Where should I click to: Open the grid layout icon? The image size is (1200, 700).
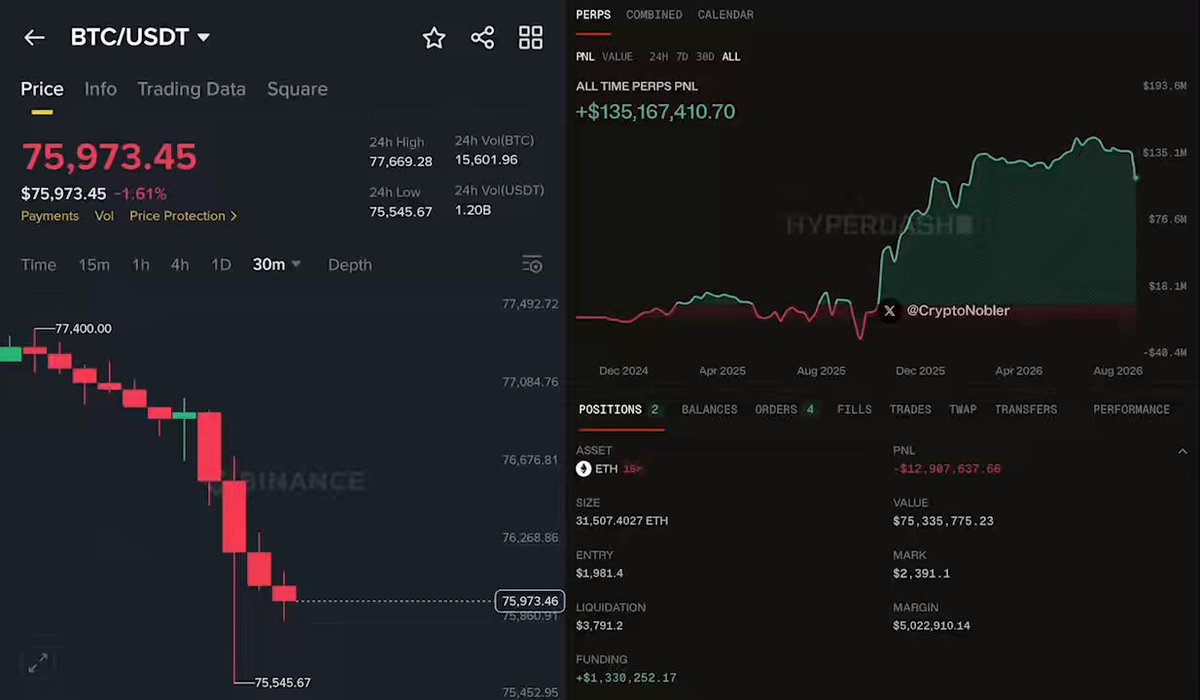tap(531, 38)
